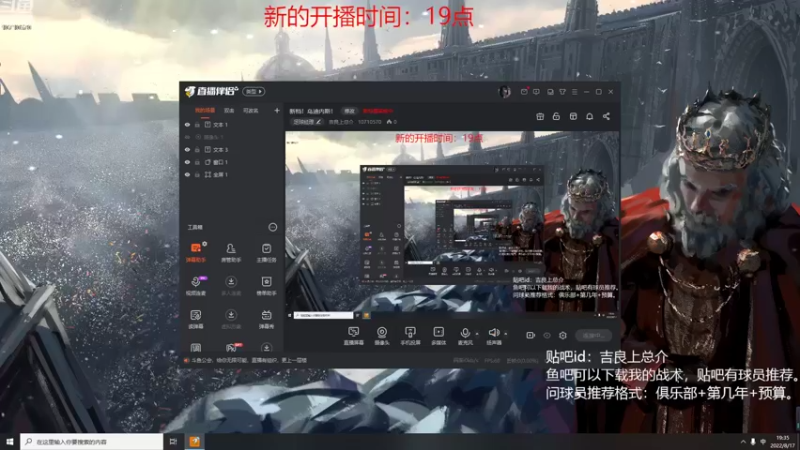The width and height of the screenshot is (800, 450).
Task: Open the hamburger menu in title bar
Action: (x=574, y=92)
